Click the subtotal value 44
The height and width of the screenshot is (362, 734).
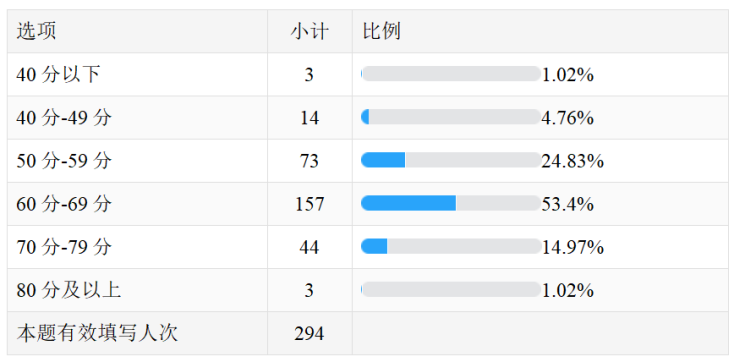309,247
